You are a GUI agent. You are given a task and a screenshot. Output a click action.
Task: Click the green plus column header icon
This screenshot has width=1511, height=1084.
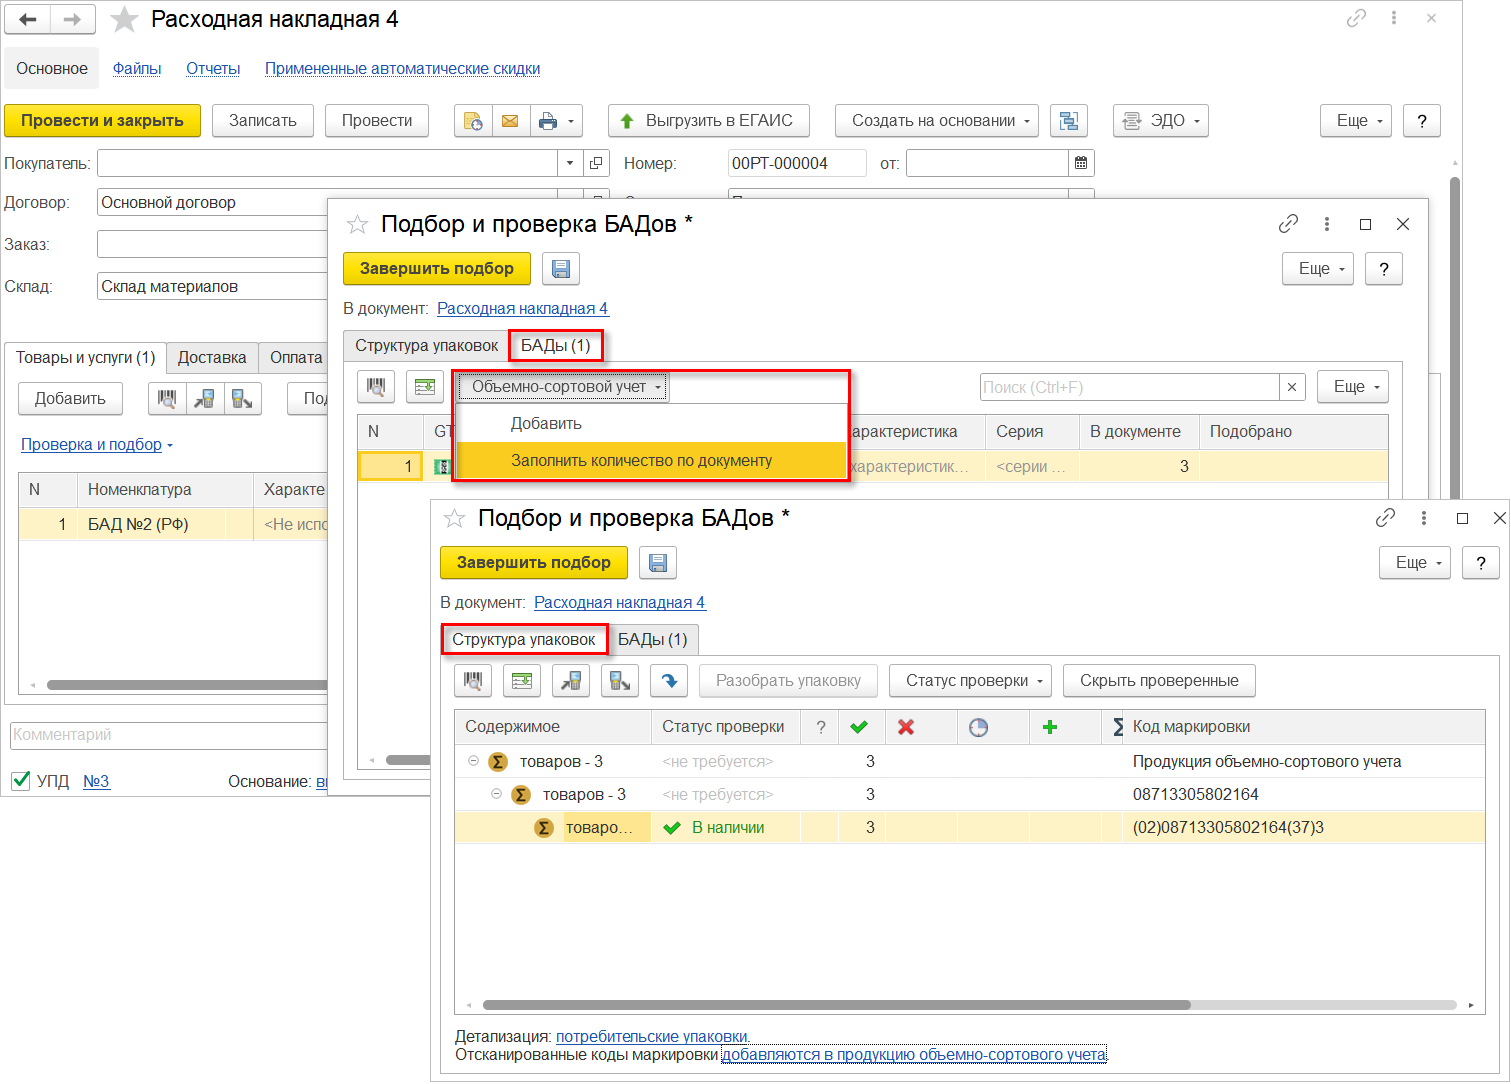[1050, 727]
